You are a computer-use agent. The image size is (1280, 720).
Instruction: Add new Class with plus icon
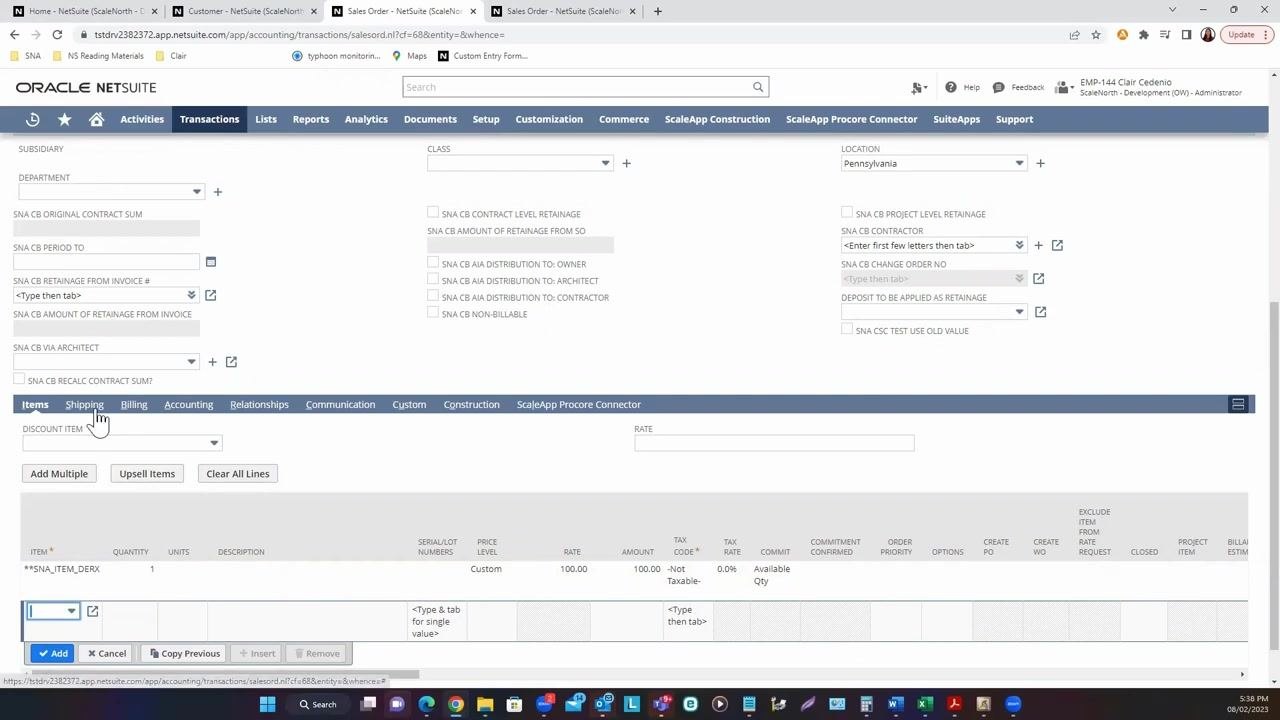[626, 163]
